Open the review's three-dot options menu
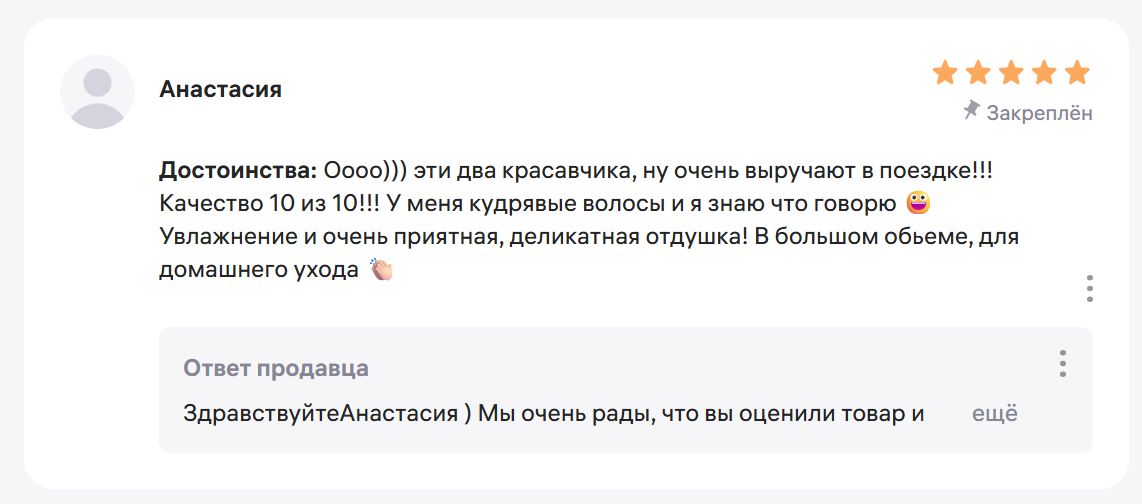Viewport: 1142px width, 504px height. (1090, 288)
